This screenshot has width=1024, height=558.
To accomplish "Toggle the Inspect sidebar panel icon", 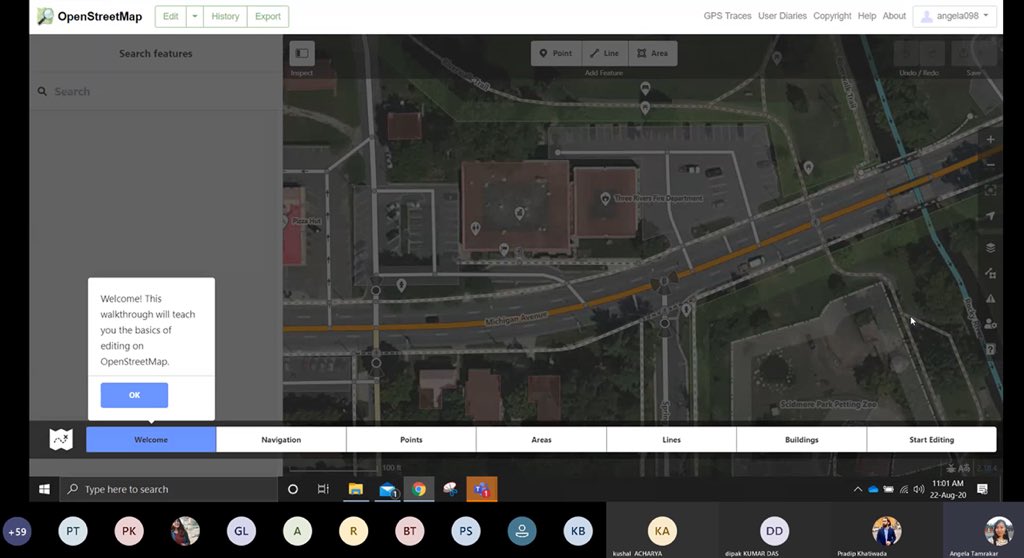I will pos(302,54).
